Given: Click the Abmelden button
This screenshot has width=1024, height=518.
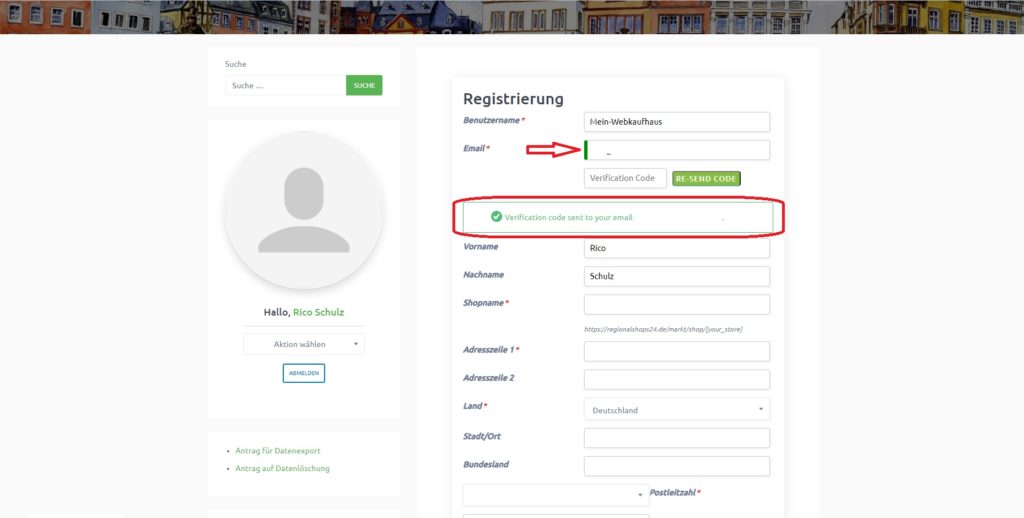Looking at the screenshot, I should [x=304, y=373].
